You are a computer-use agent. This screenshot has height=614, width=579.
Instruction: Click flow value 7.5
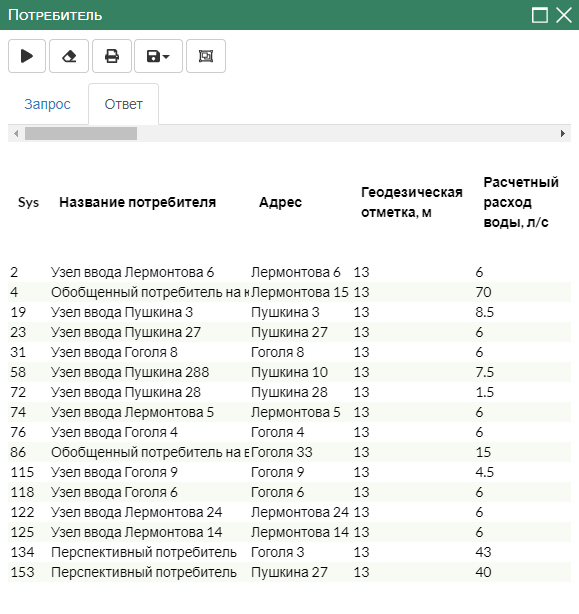[485, 372]
